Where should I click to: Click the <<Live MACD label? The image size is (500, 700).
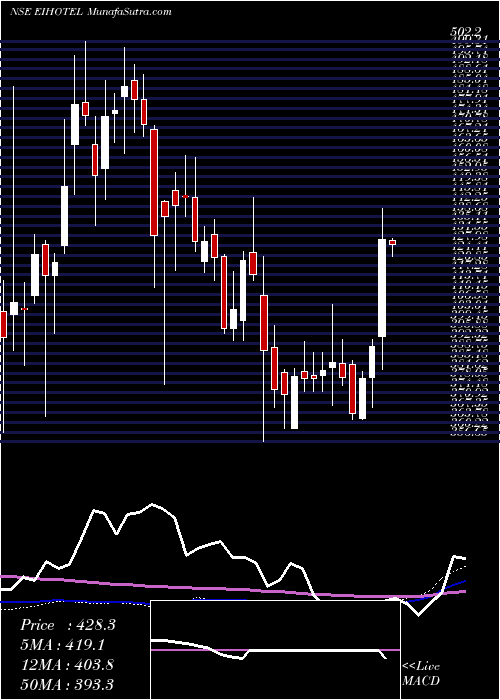421,674
